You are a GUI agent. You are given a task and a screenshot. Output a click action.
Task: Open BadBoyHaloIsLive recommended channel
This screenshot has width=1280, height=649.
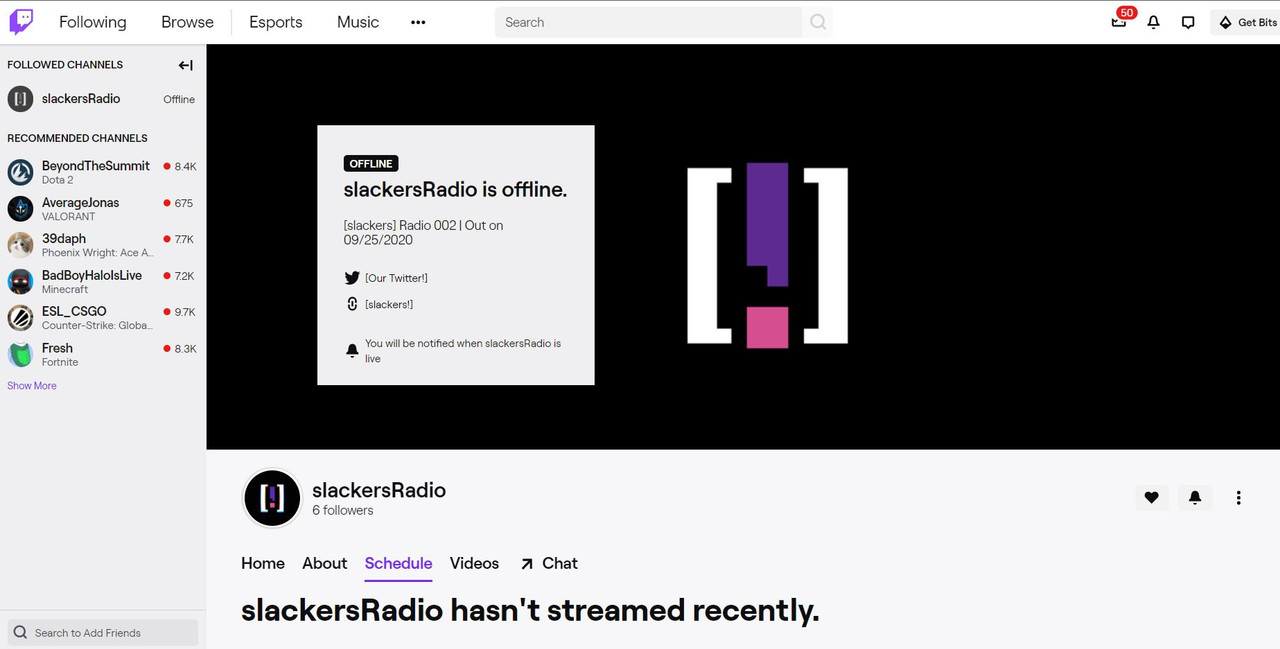[x=103, y=282]
